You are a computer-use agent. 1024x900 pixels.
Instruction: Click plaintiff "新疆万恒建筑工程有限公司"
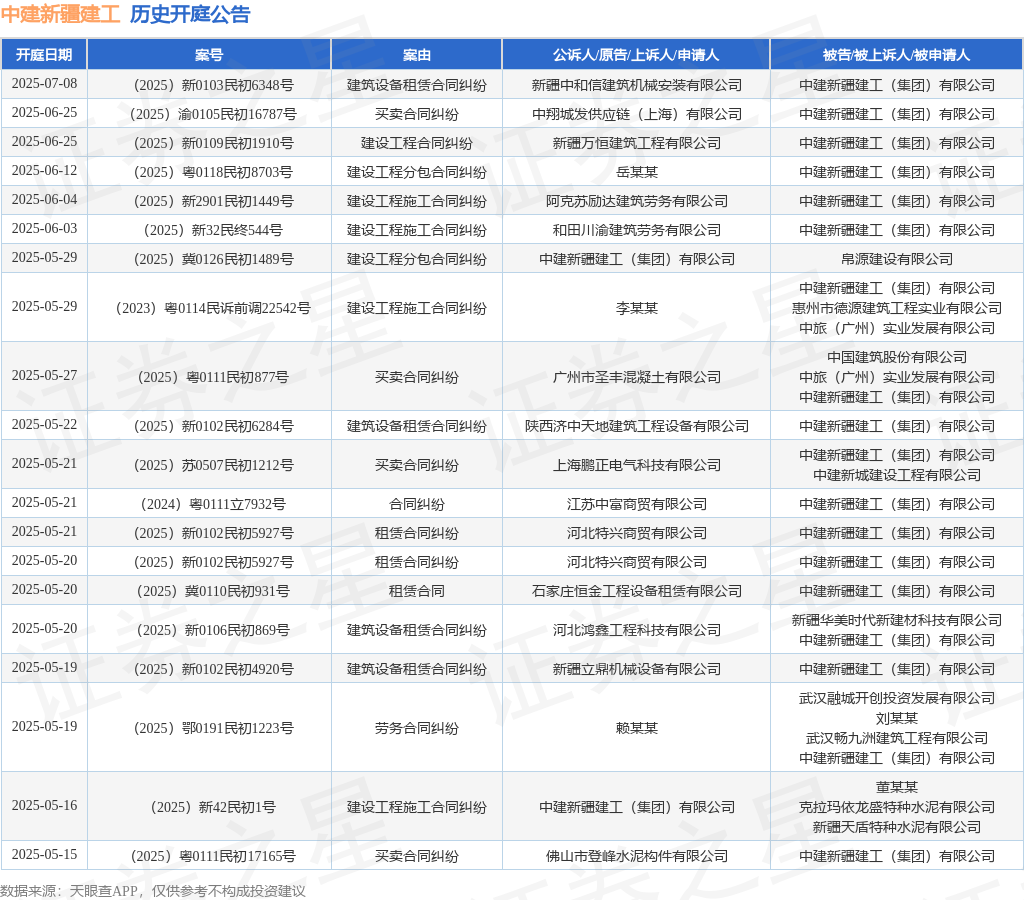pos(637,144)
